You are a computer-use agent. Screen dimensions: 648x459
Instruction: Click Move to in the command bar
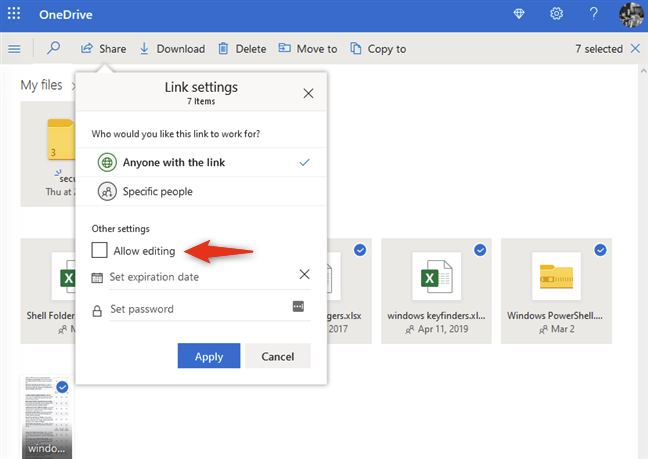(x=307, y=49)
